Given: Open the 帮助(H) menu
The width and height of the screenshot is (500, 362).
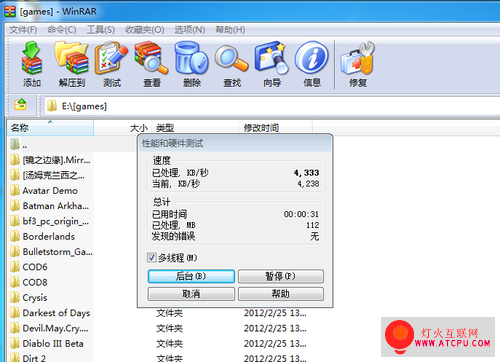Looking at the screenshot, I should [x=230, y=30].
